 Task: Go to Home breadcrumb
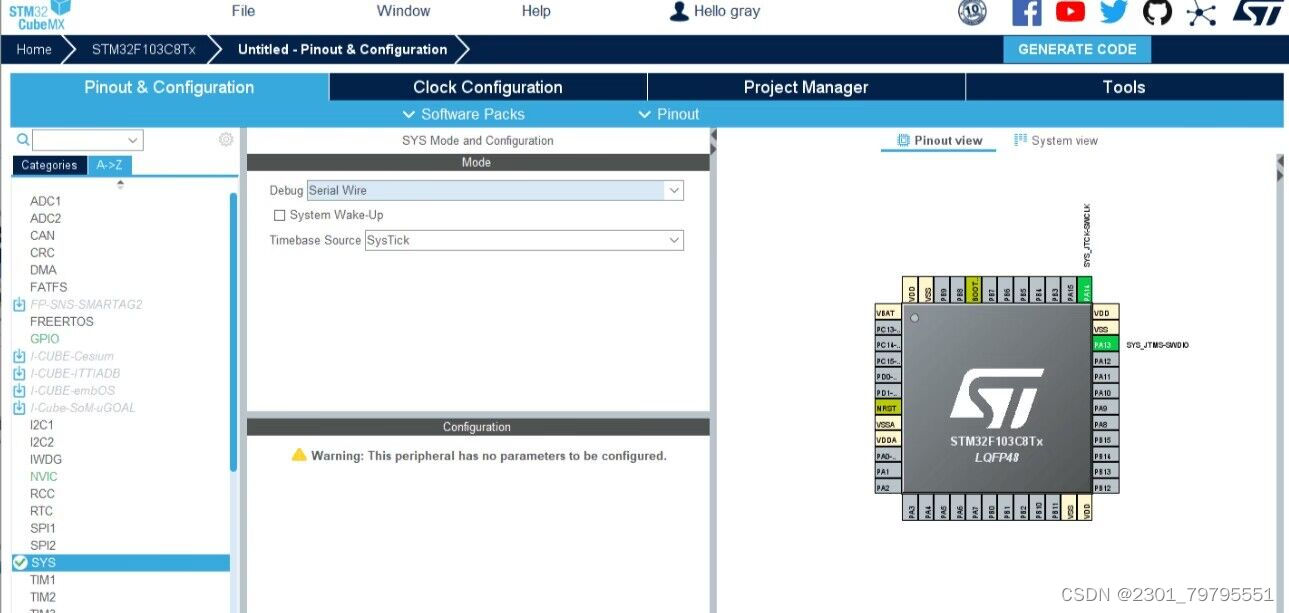pos(34,49)
